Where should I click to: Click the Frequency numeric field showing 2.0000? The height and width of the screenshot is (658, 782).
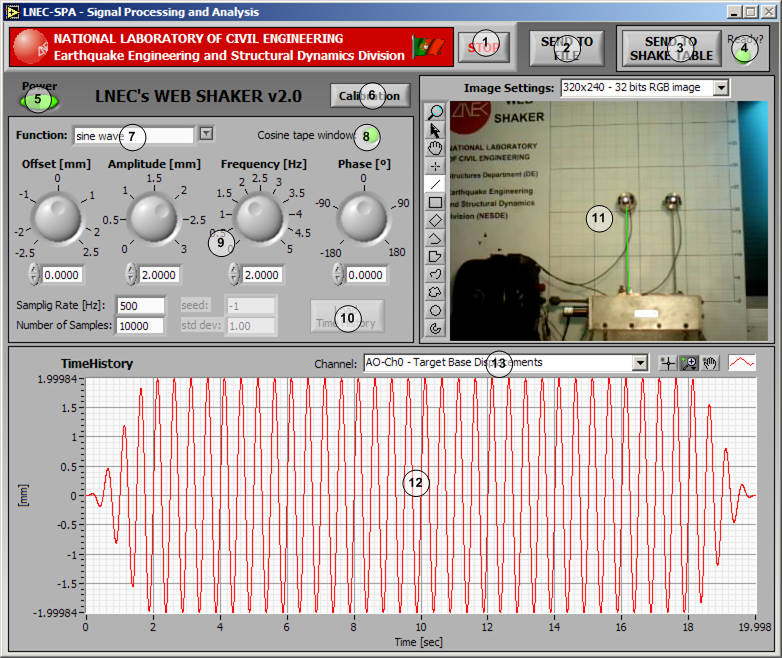pos(262,275)
